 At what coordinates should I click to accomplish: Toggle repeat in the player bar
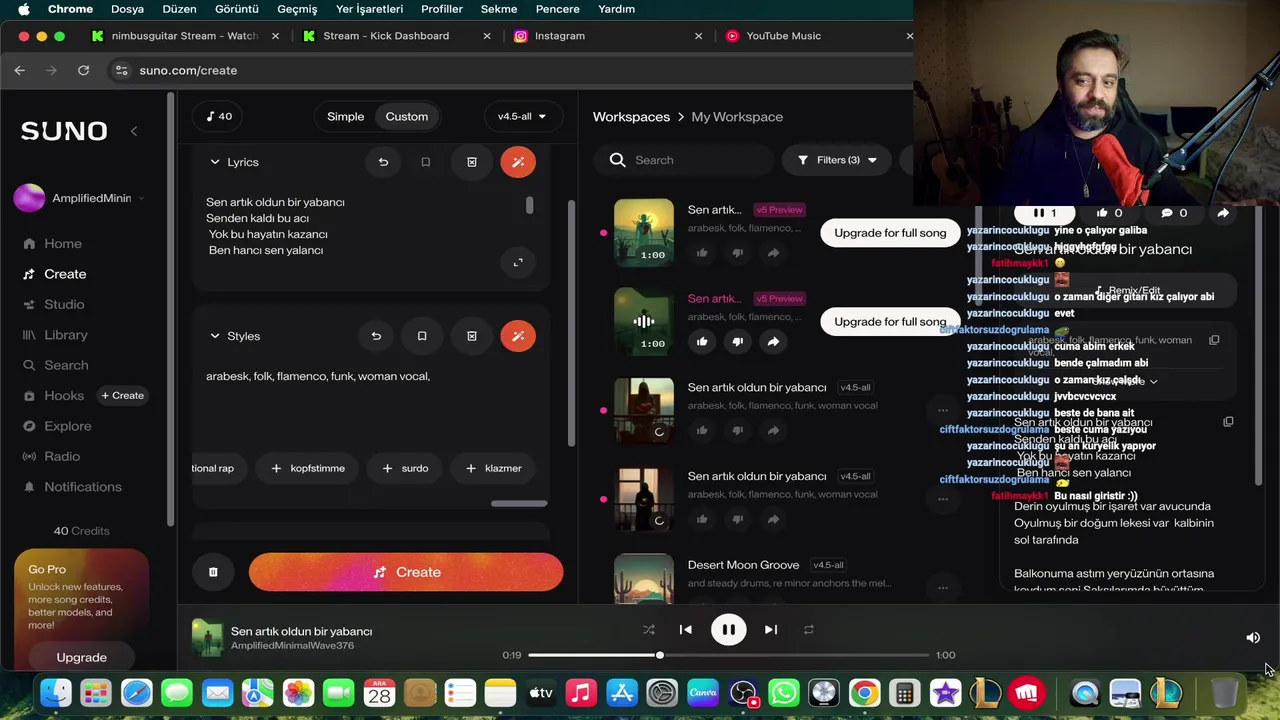[809, 630]
